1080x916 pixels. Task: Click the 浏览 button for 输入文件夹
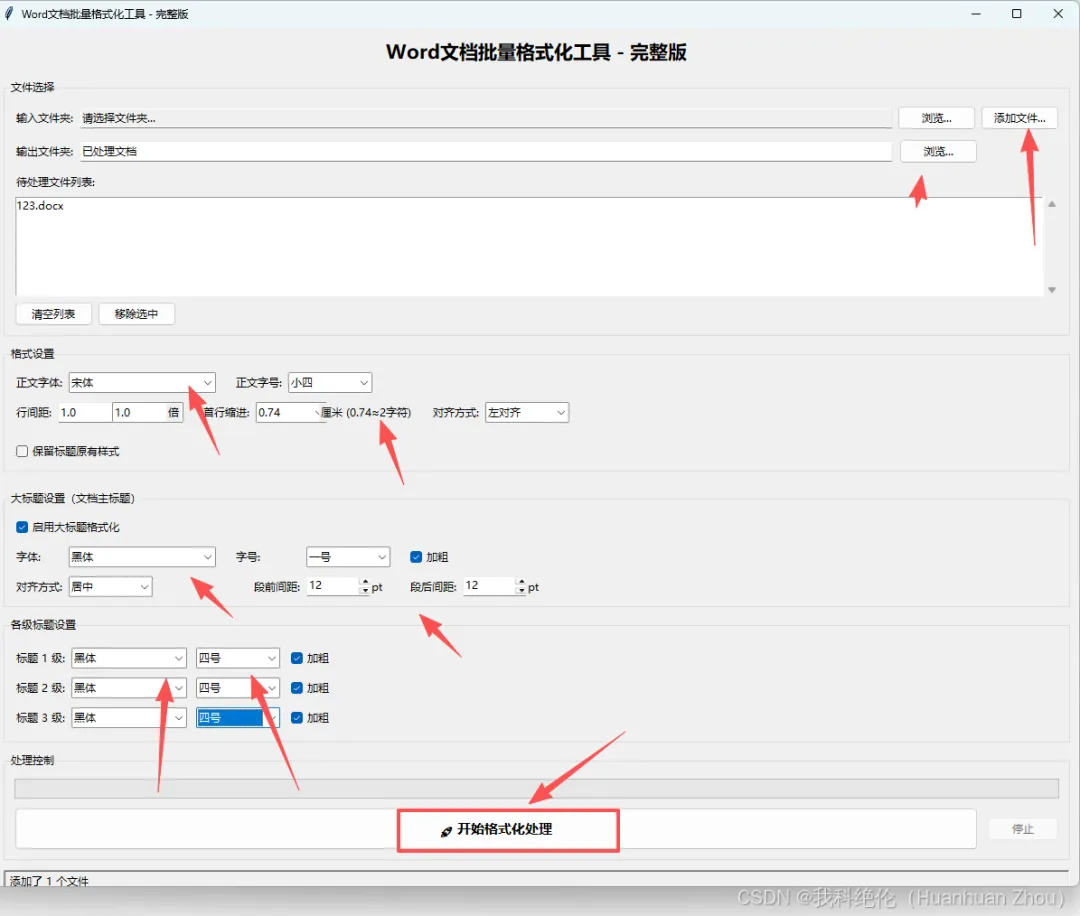pyautogui.click(x=937, y=118)
